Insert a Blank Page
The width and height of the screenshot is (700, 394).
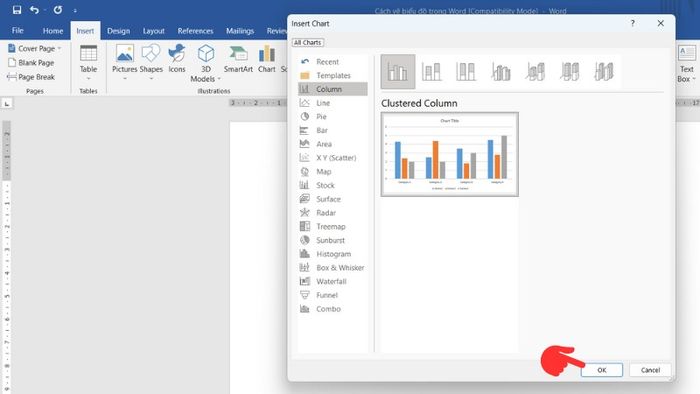[31, 62]
